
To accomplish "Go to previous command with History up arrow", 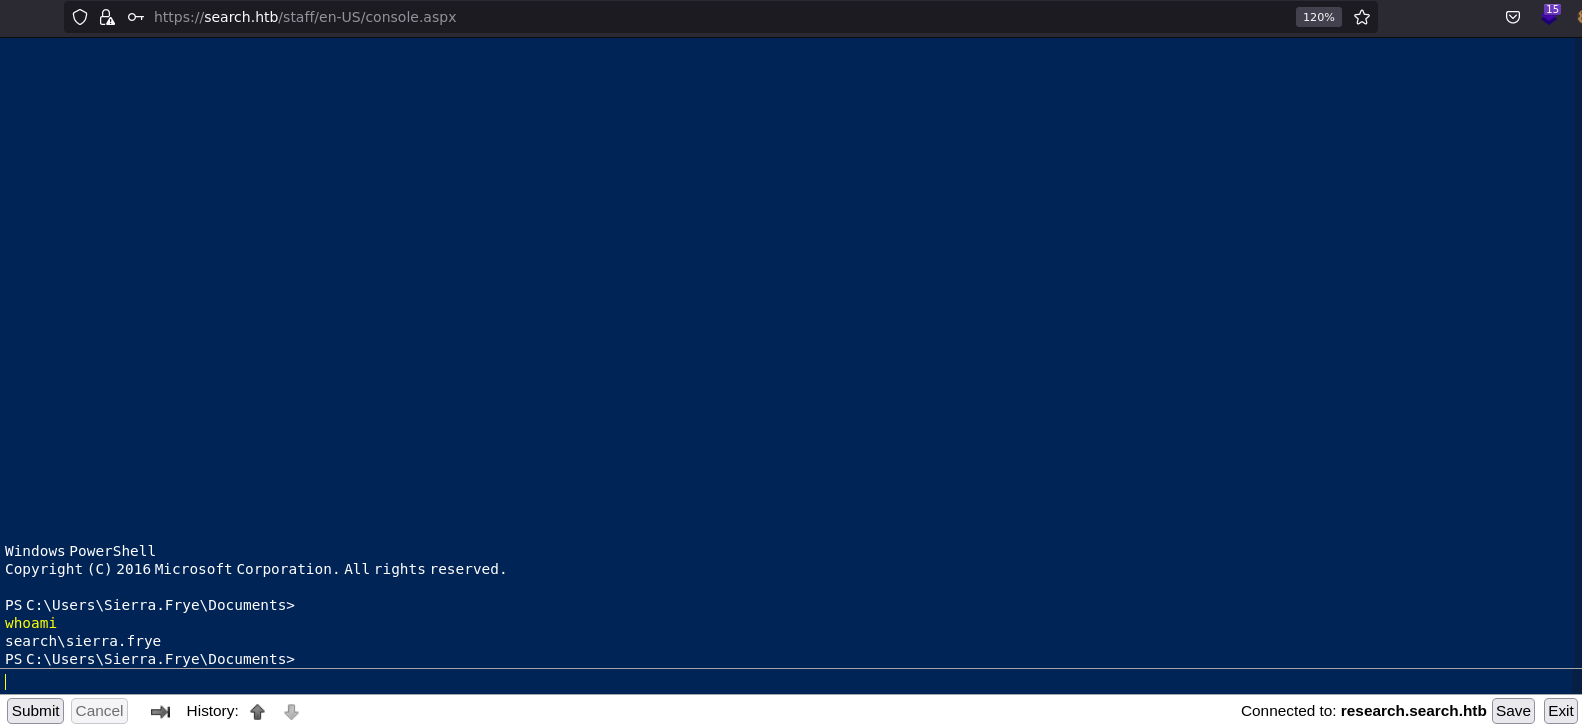I will click(257, 712).
